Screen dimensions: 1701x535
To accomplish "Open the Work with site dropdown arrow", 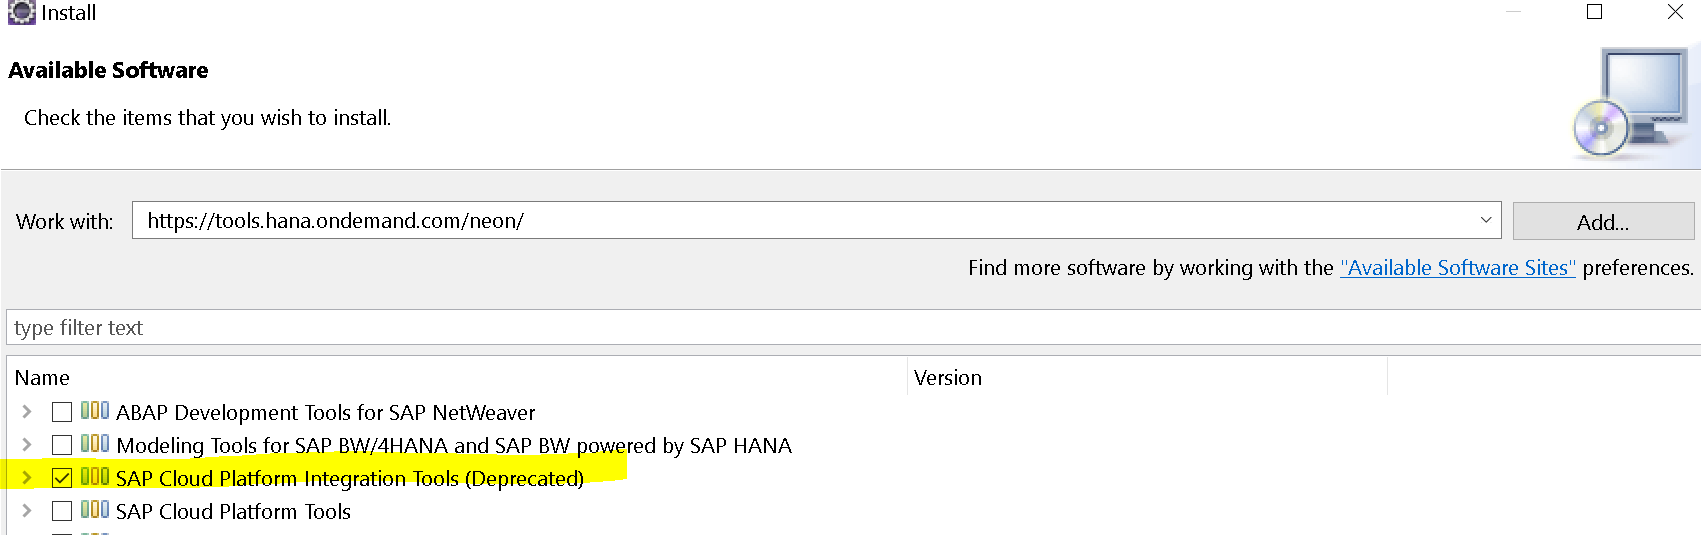I will 1486,220.
